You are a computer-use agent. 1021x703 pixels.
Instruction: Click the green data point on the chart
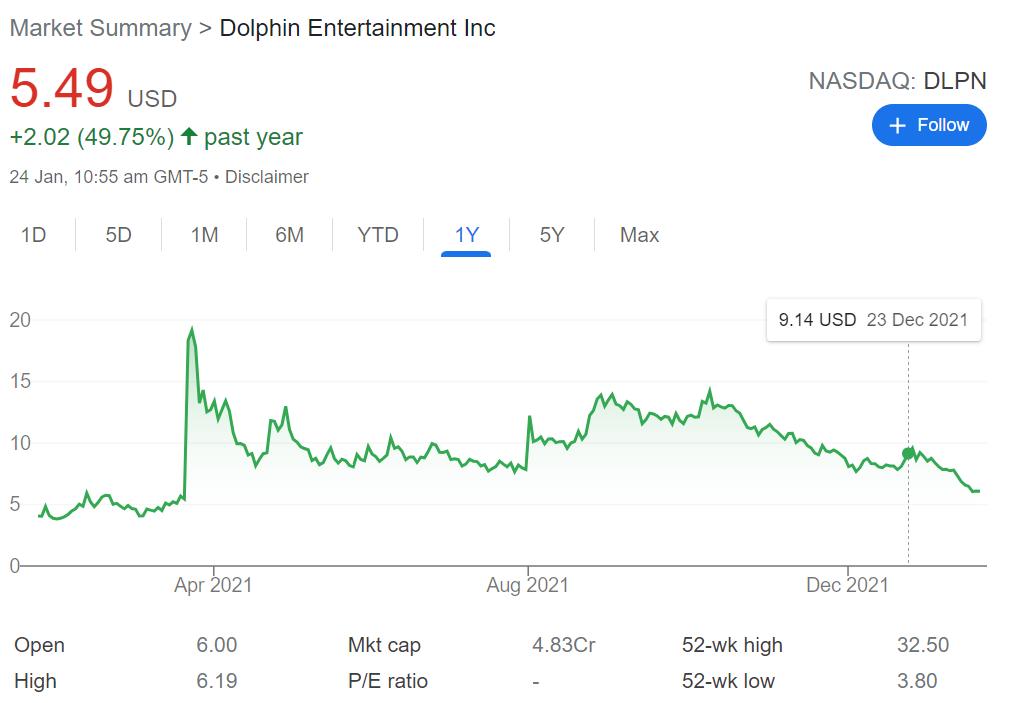pos(908,454)
